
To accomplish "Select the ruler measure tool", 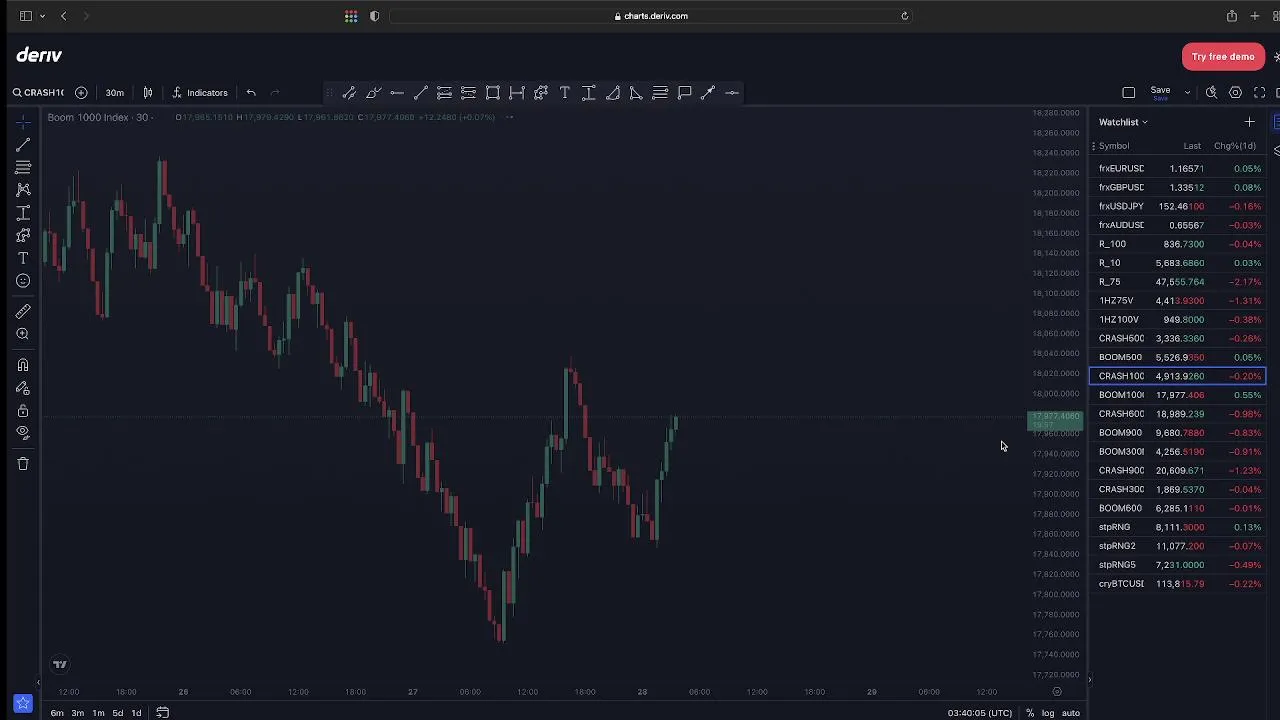I will 23,312.
